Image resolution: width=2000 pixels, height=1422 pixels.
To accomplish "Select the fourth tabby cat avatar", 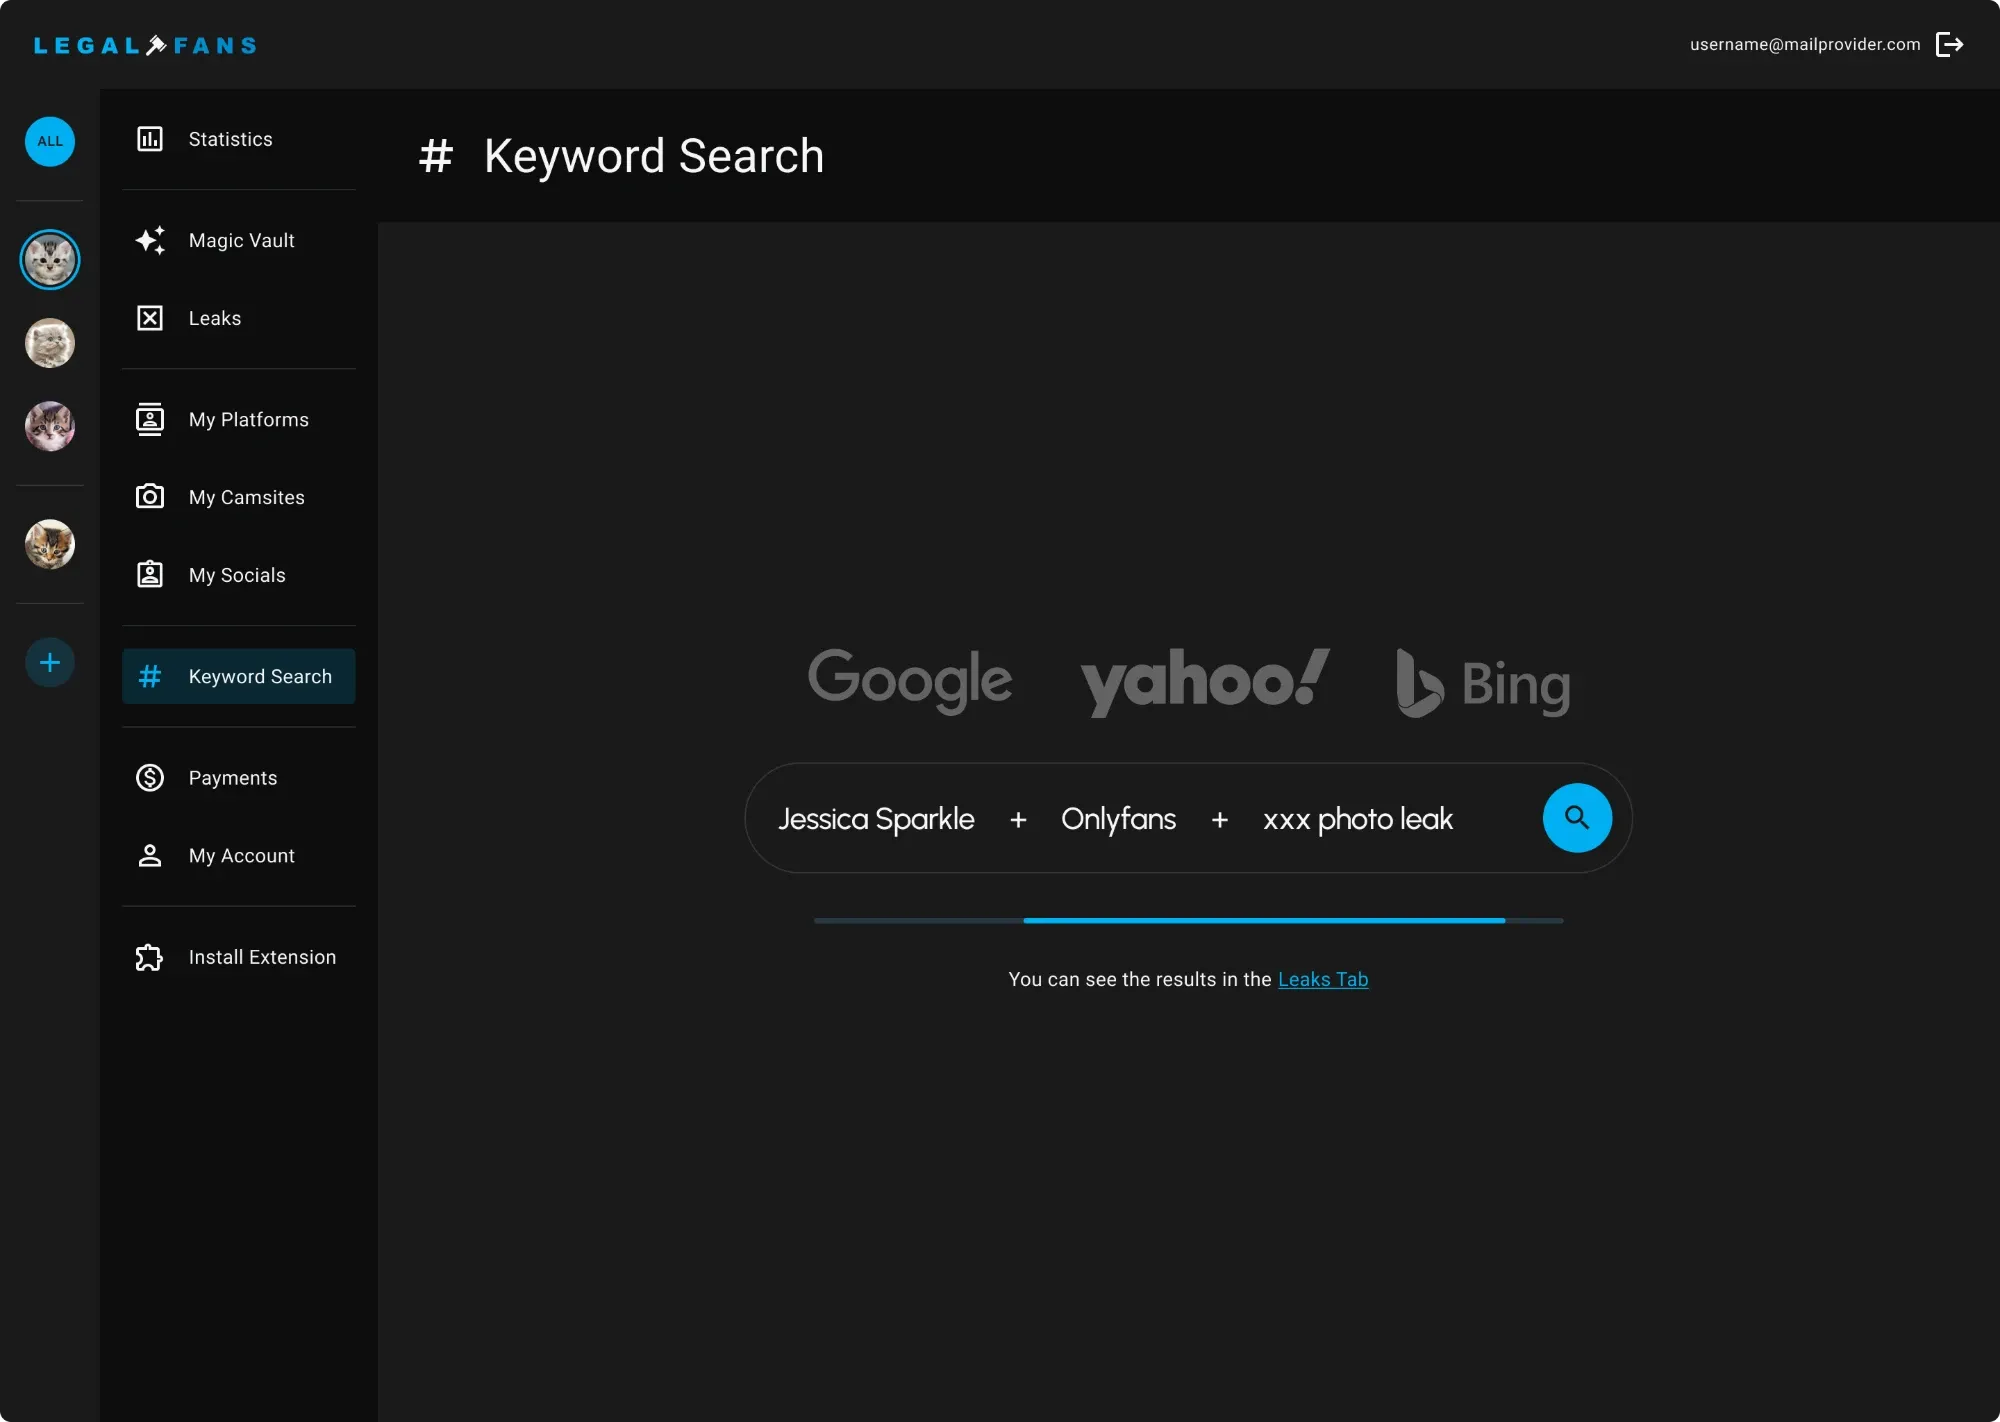I will tap(50, 544).
